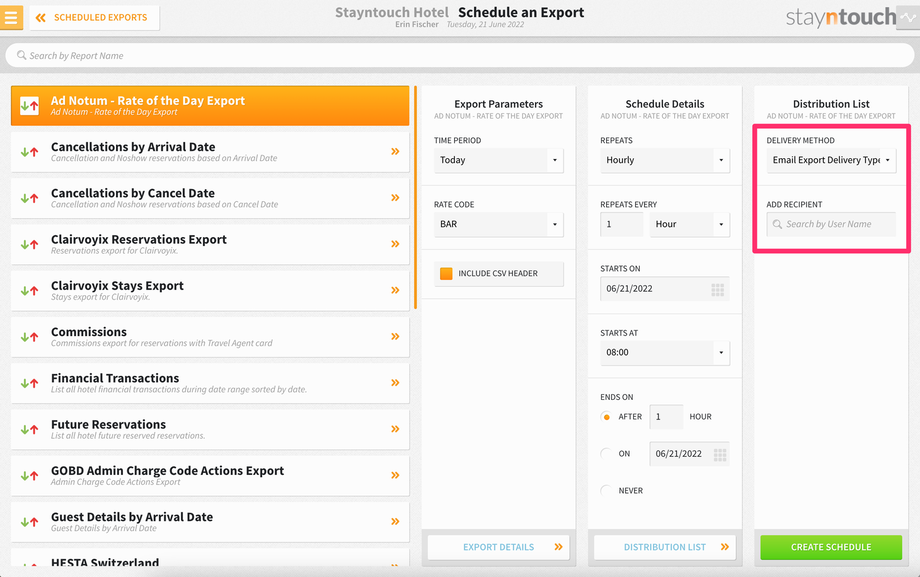
Task: Select the Commissions export
Action: (210, 337)
